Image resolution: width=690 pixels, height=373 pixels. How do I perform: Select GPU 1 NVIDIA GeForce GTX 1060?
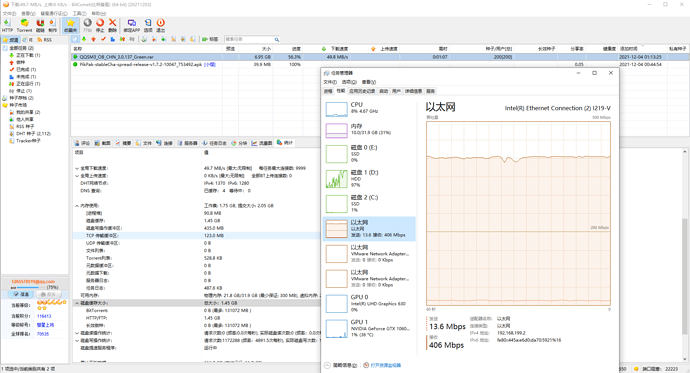(x=369, y=329)
